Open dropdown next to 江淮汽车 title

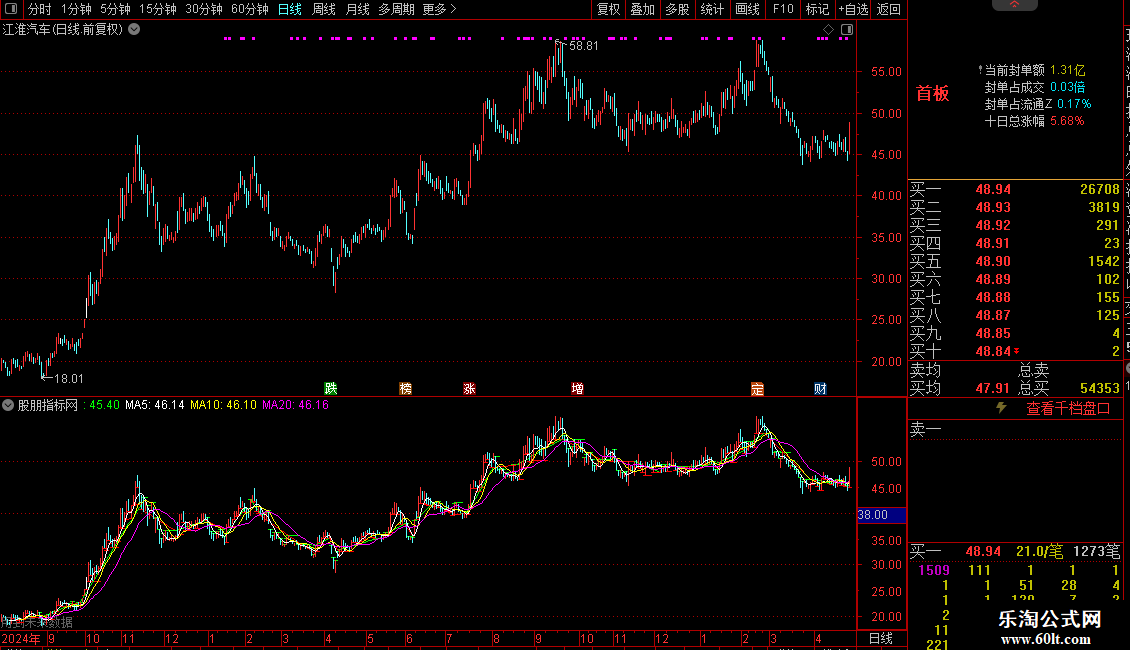tap(134, 29)
